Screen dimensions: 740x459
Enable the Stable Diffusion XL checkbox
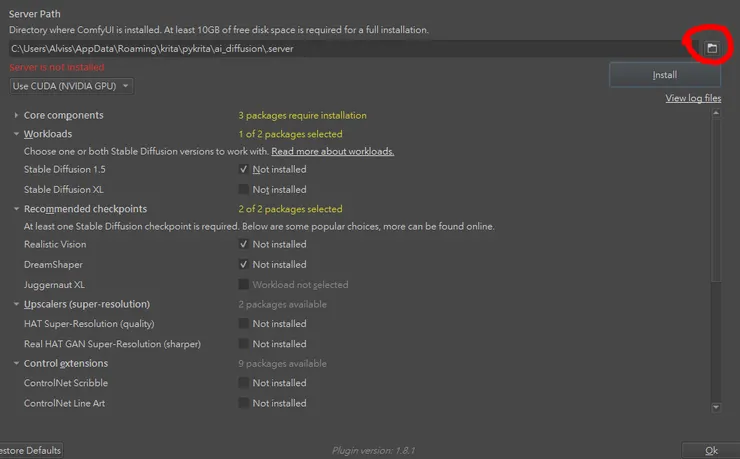(244, 189)
